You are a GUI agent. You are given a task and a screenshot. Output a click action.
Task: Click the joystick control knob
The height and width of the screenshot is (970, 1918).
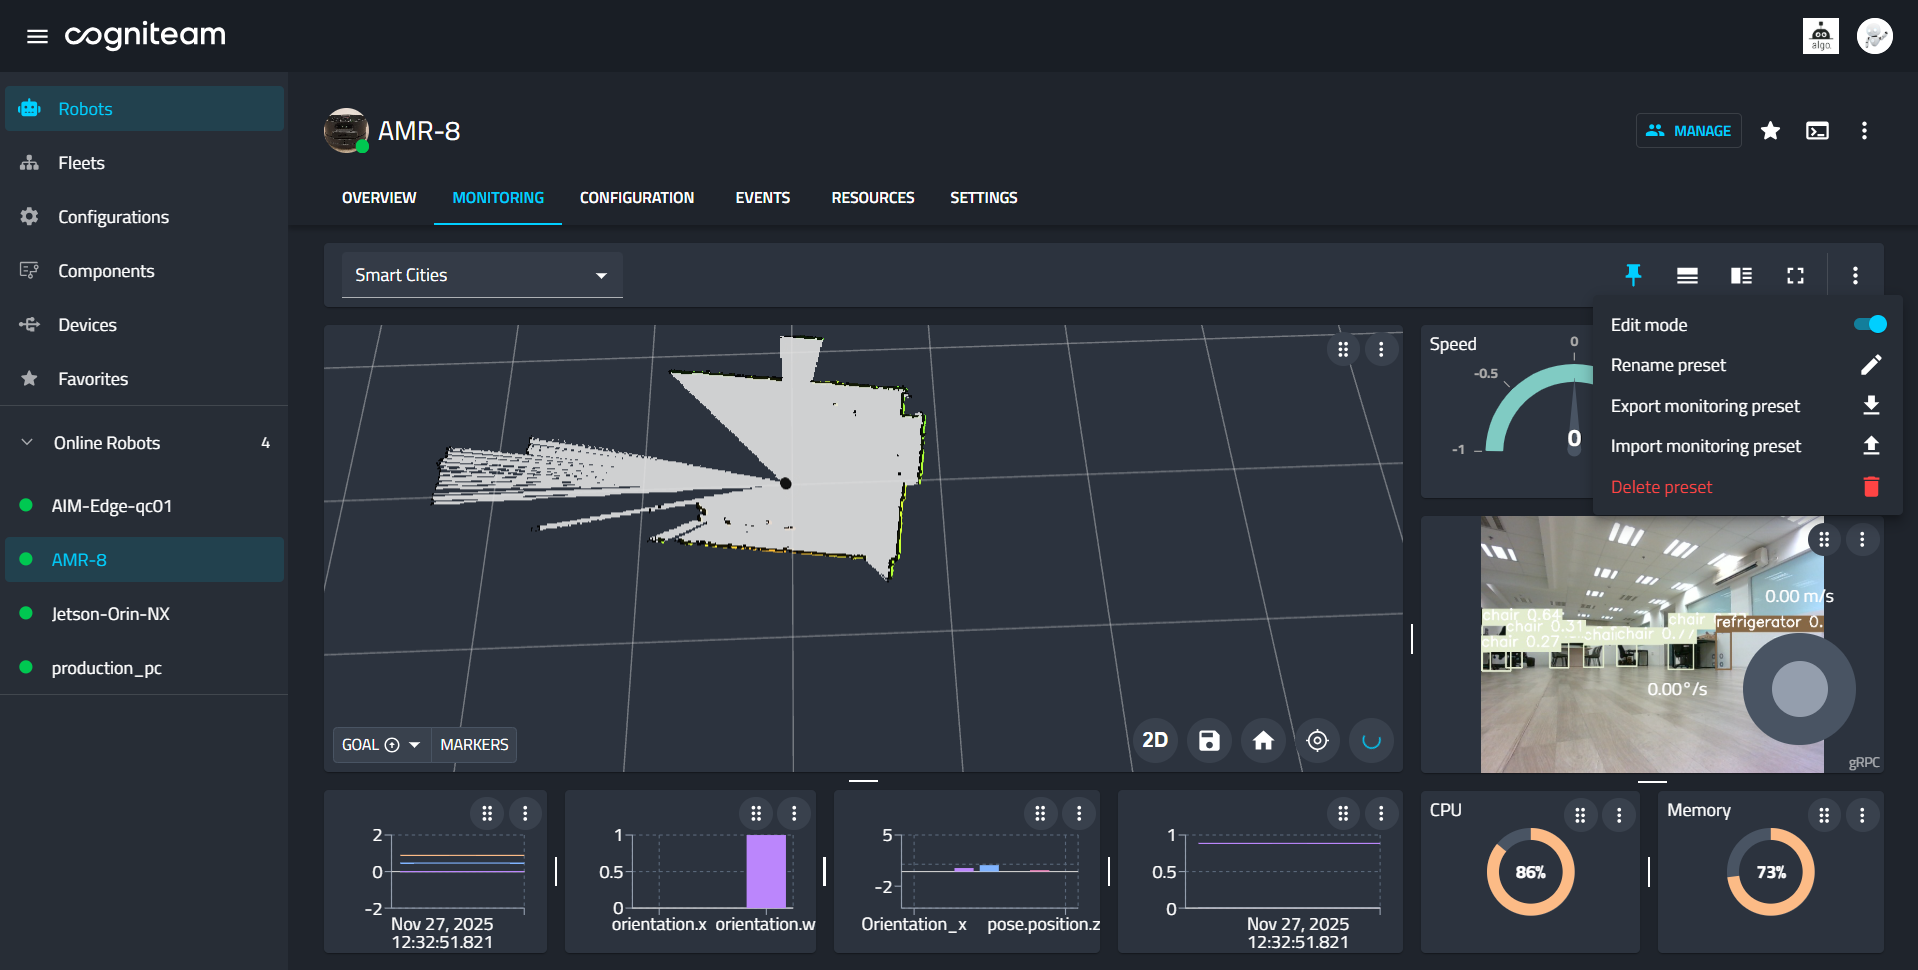1799,689
